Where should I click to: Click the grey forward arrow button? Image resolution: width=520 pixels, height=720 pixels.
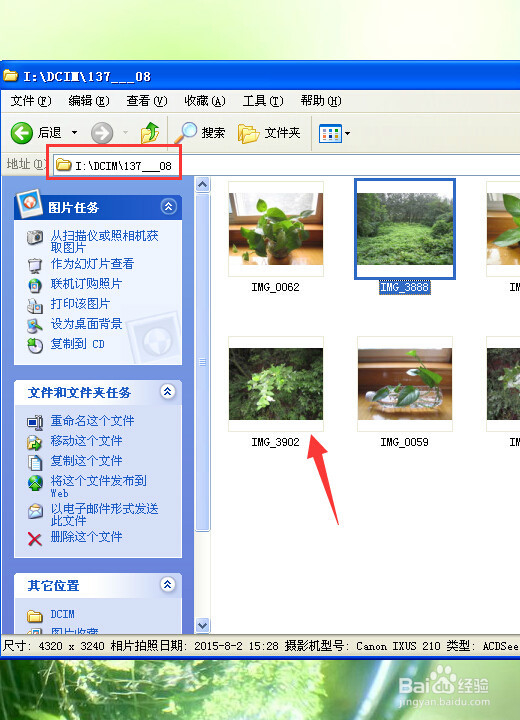click(x=102, y=133)
